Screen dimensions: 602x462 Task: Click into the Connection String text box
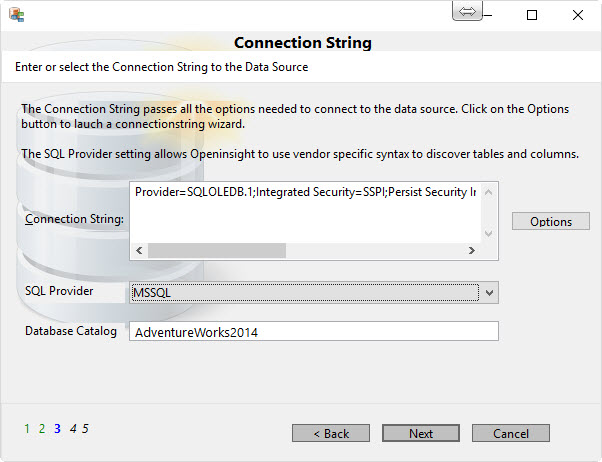pyautogui.click(x=305, y=212)
